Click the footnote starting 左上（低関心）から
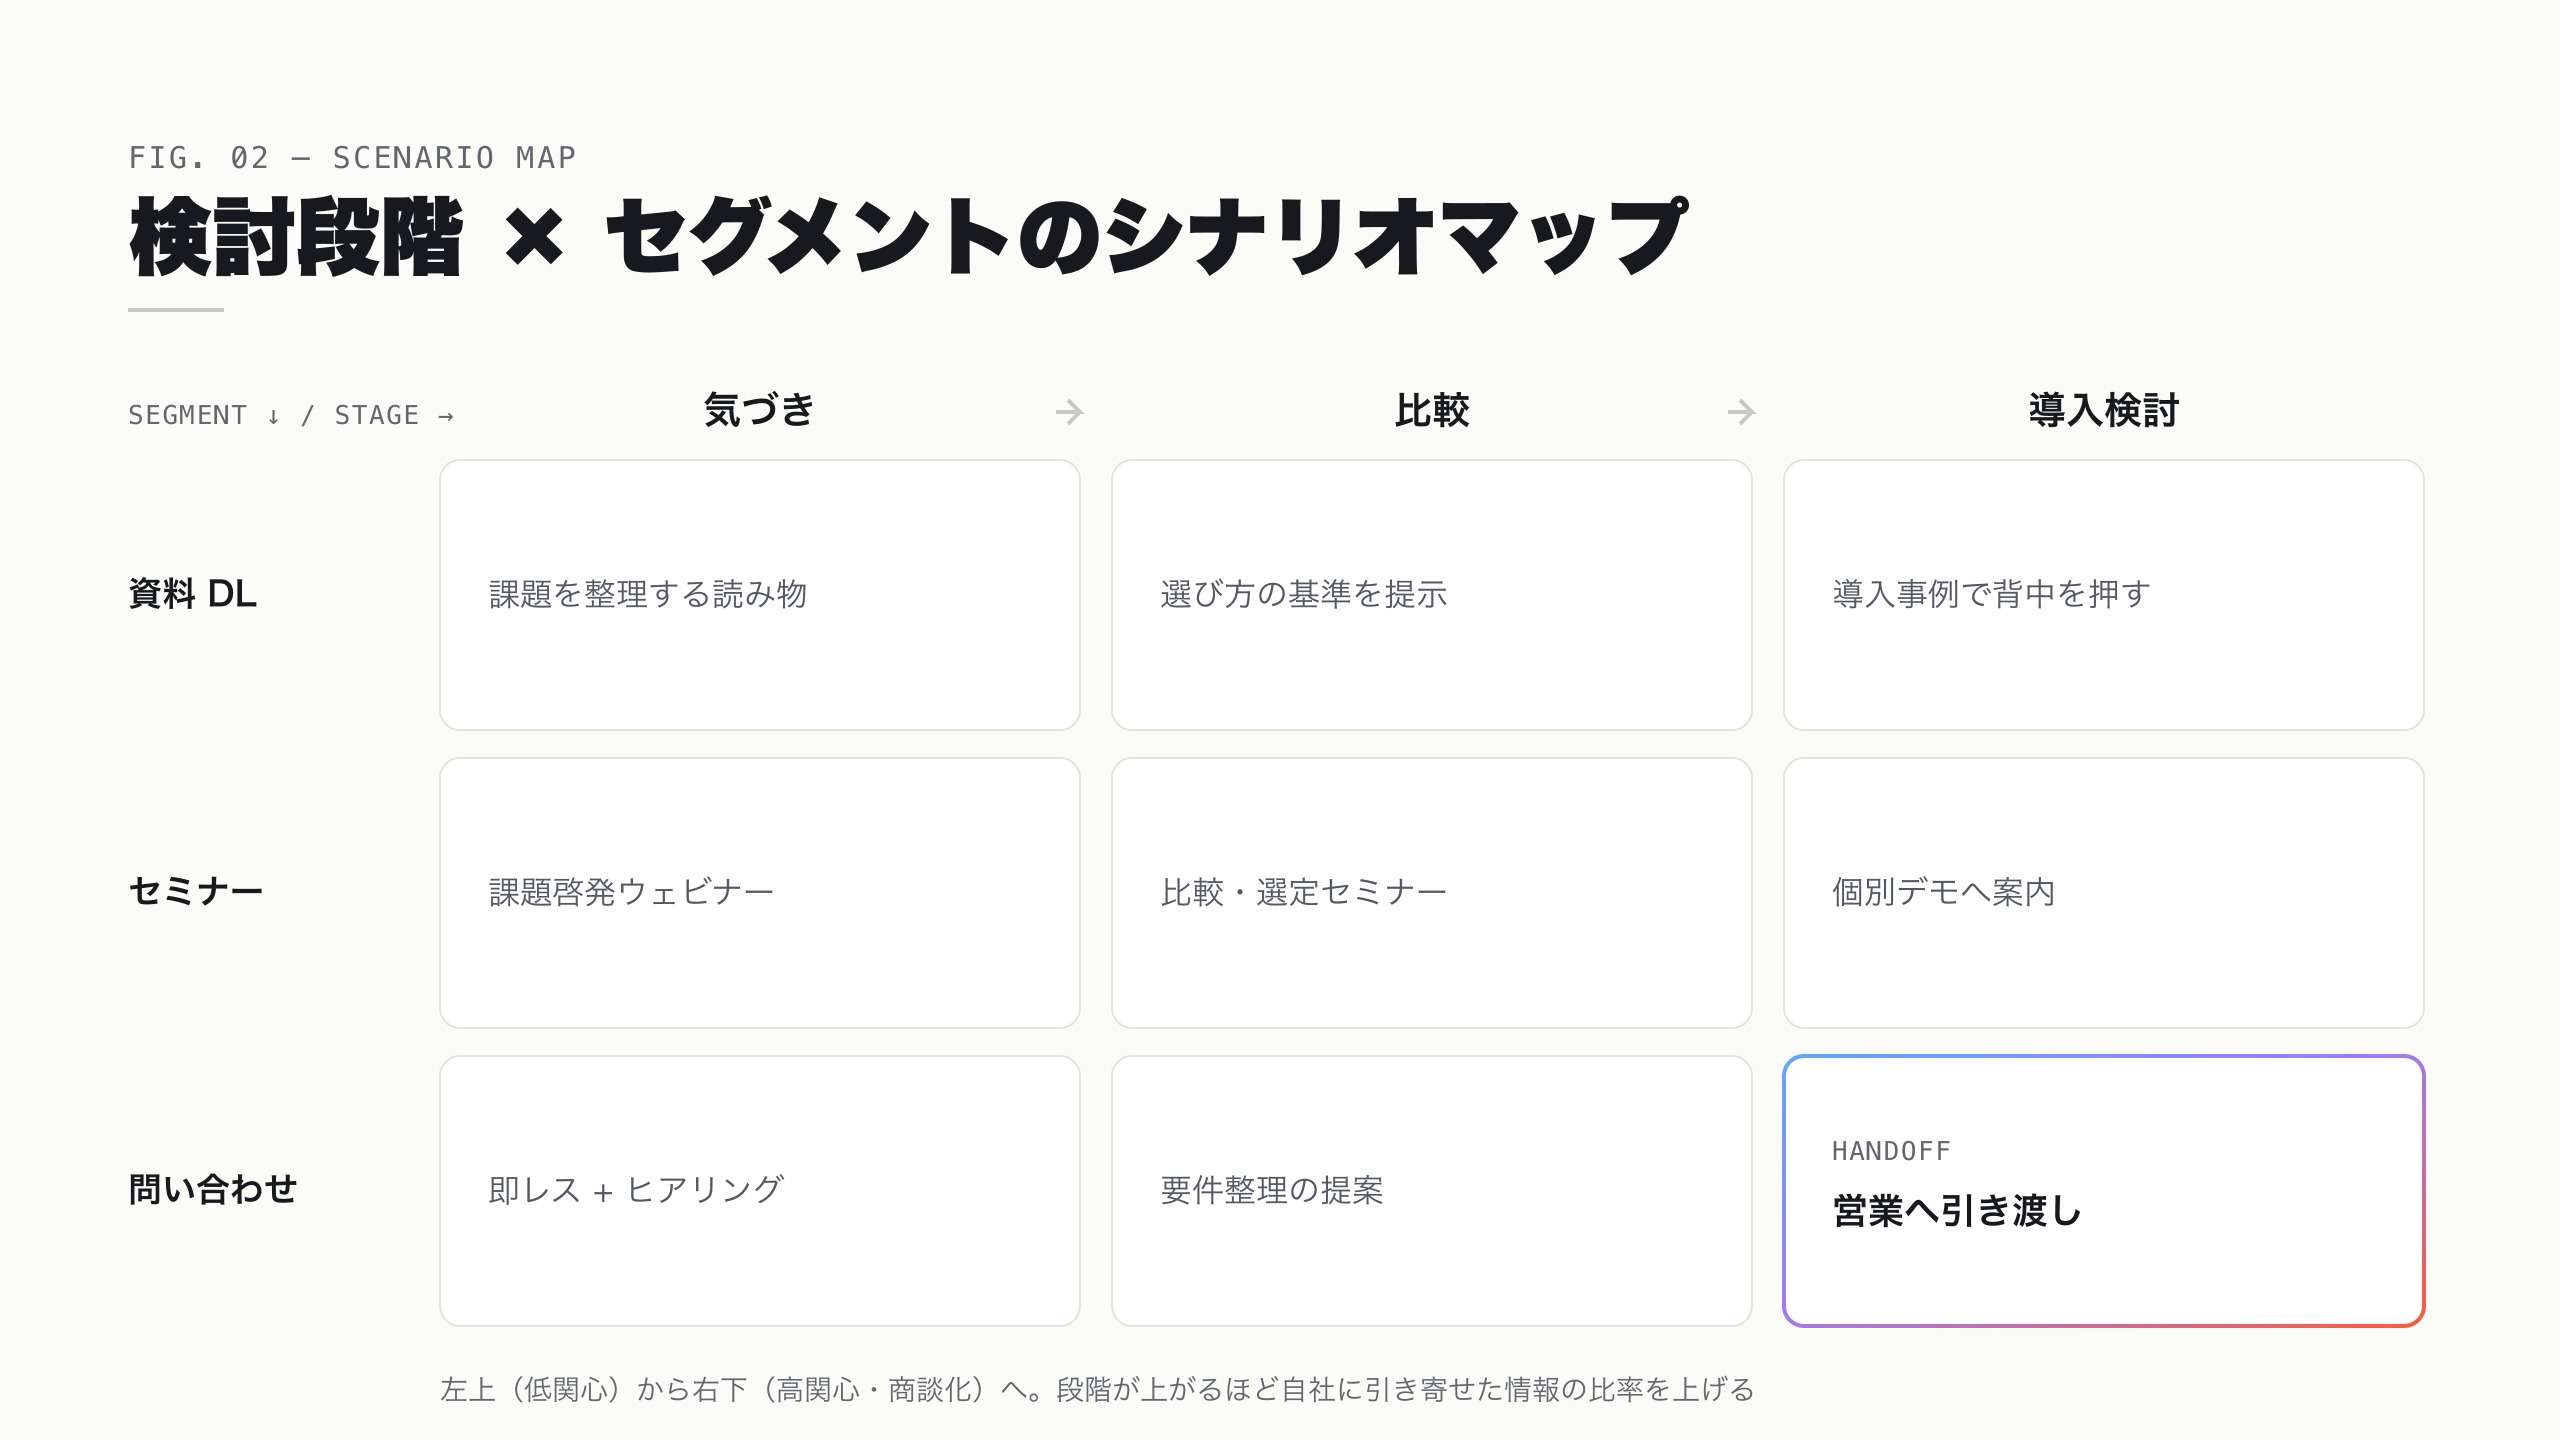Viewport: 2560px width, 1440px height. click(x=1097, y=1389)
